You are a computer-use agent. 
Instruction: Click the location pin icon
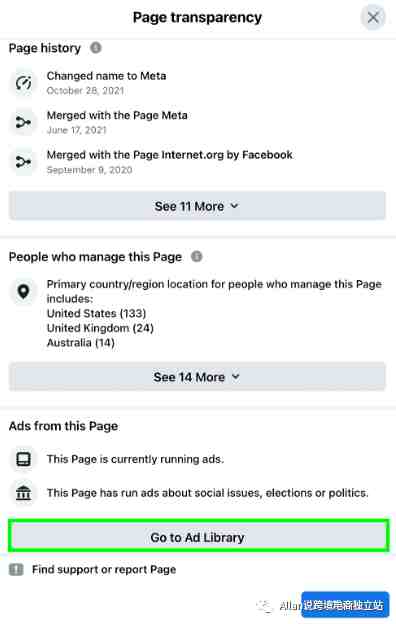click(23, 291)
